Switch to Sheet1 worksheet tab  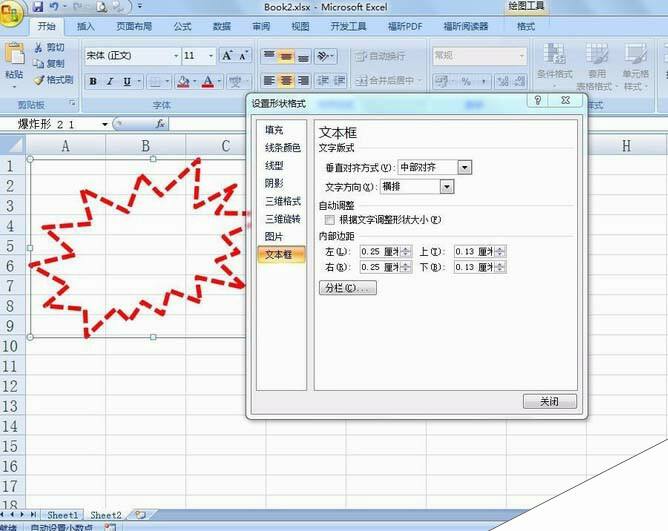[63, 515]
